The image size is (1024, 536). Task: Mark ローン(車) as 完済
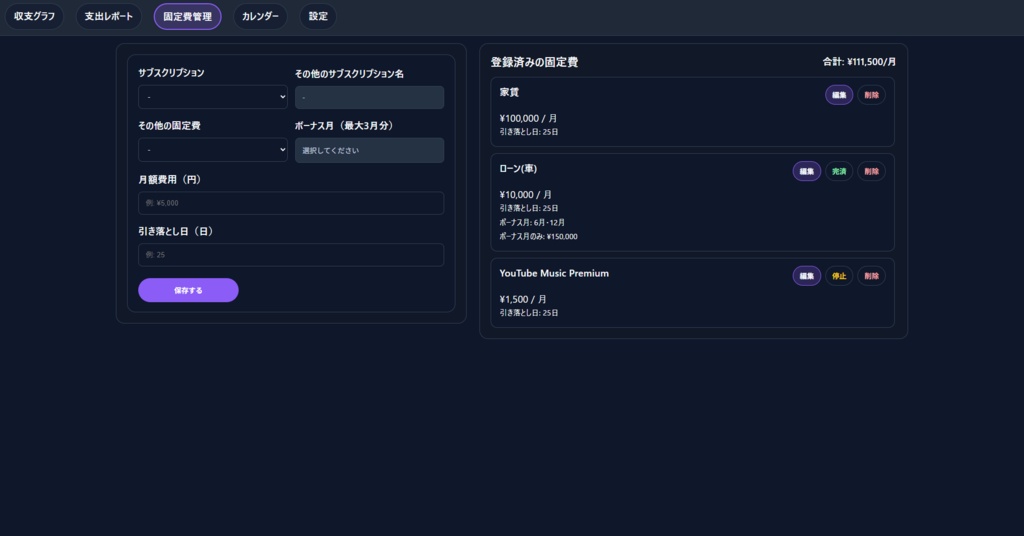(839, 172)
